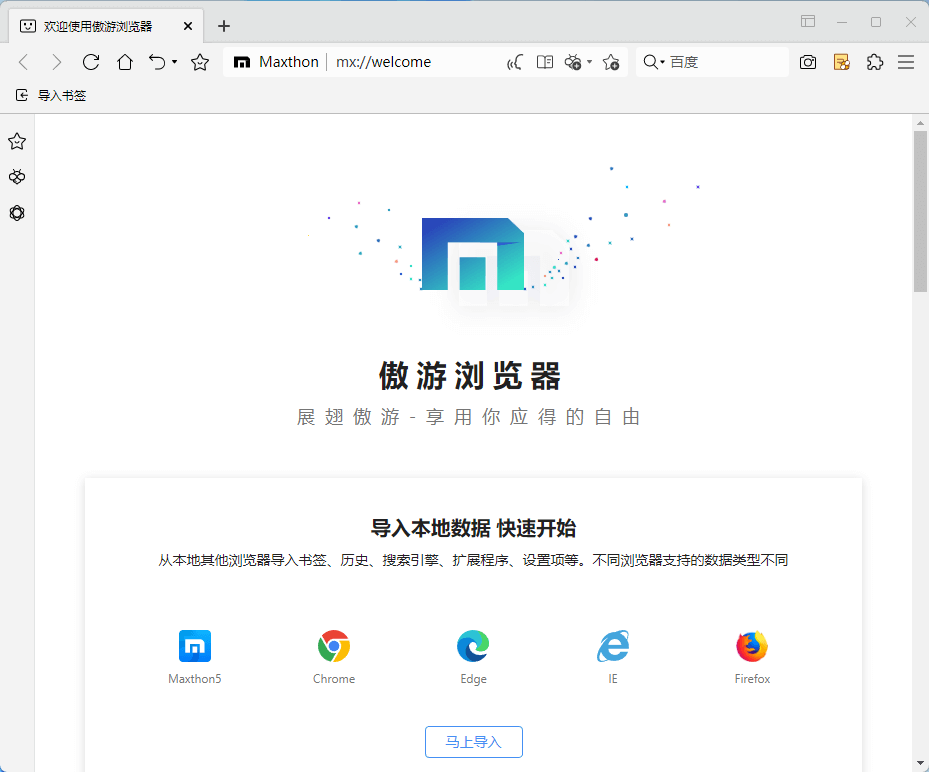Select Edge as import source
The height and width of the screenshot is (772, 929).
pos(473,657)
